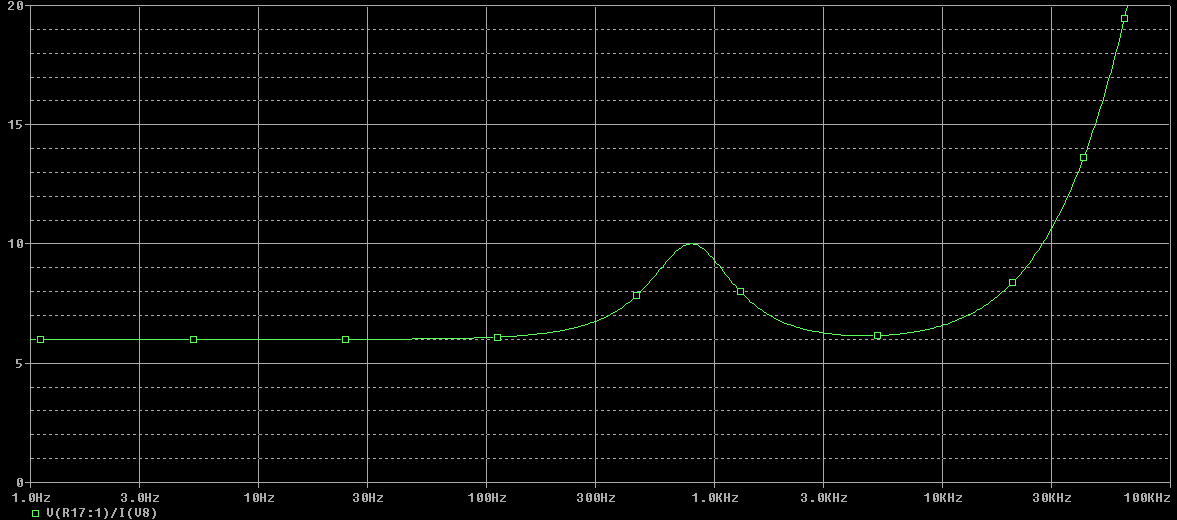Click the 3.0Hz x-axis label
The height and width of the screenshot is (520, 1177).
[140, 497]
